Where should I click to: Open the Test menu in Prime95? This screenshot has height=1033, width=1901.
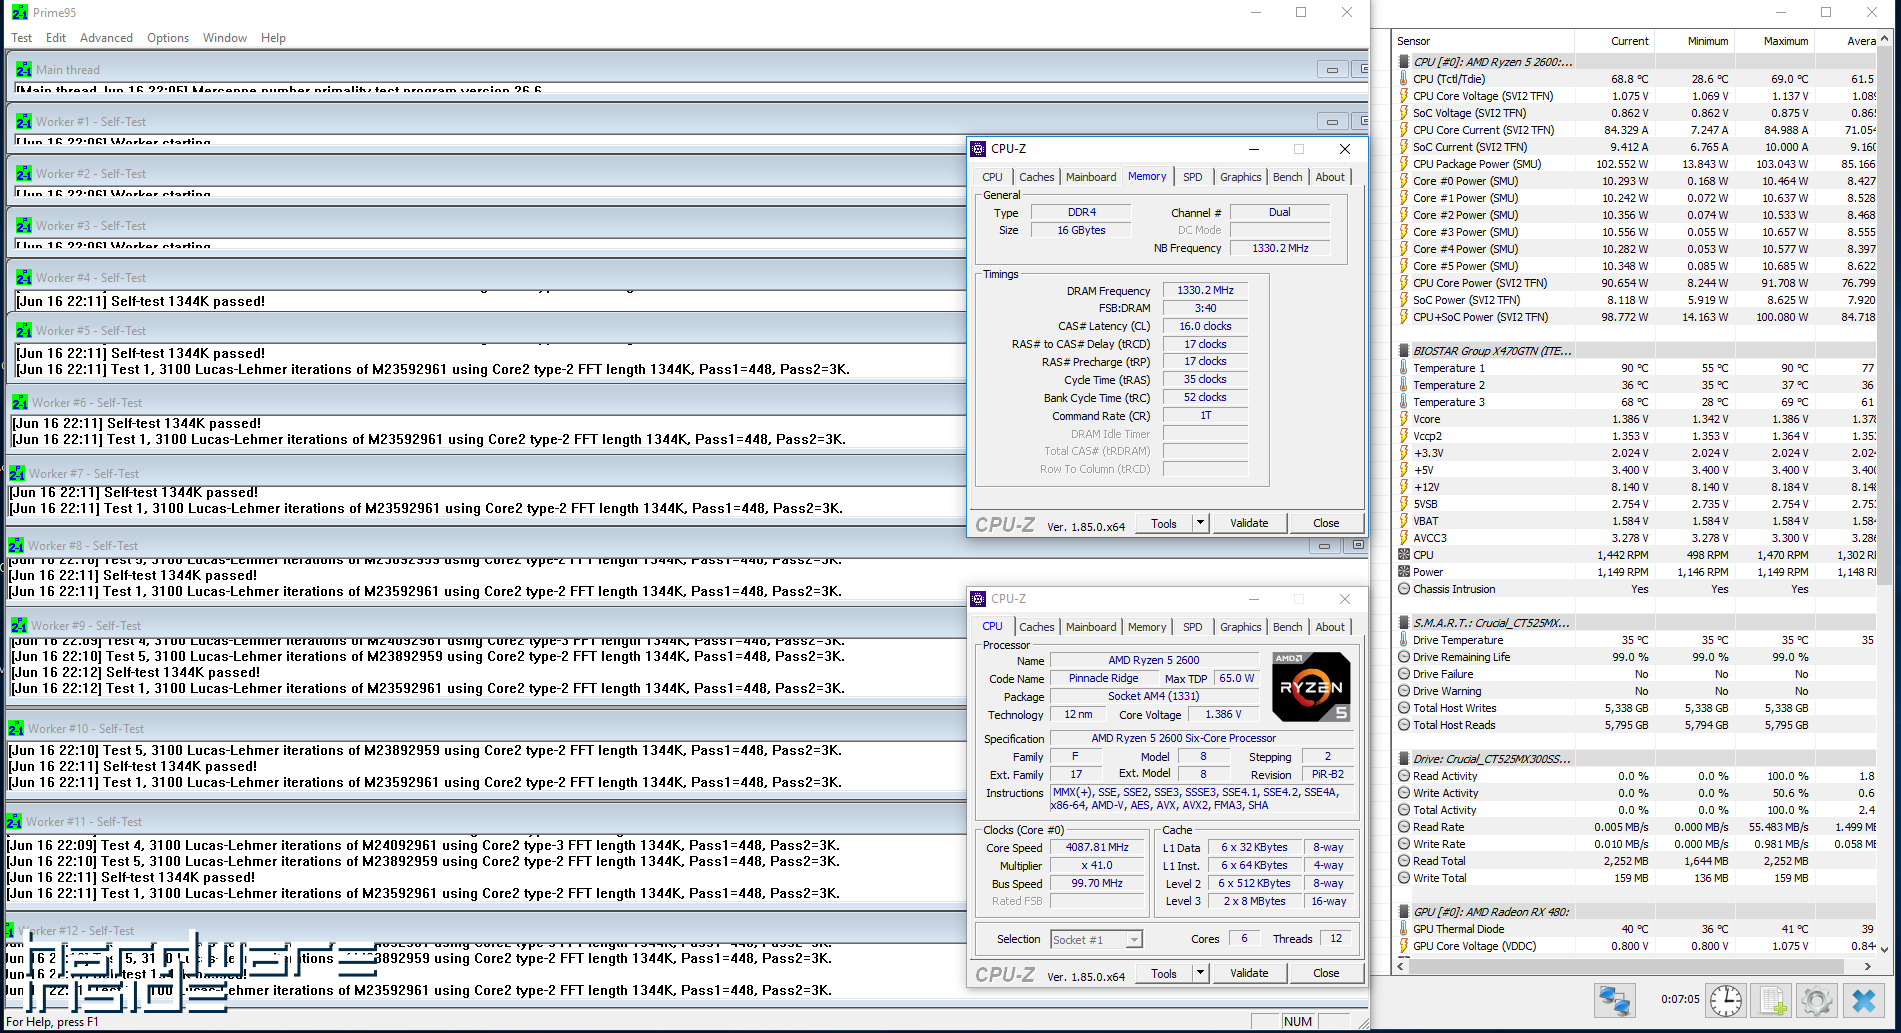click(21, 38)
